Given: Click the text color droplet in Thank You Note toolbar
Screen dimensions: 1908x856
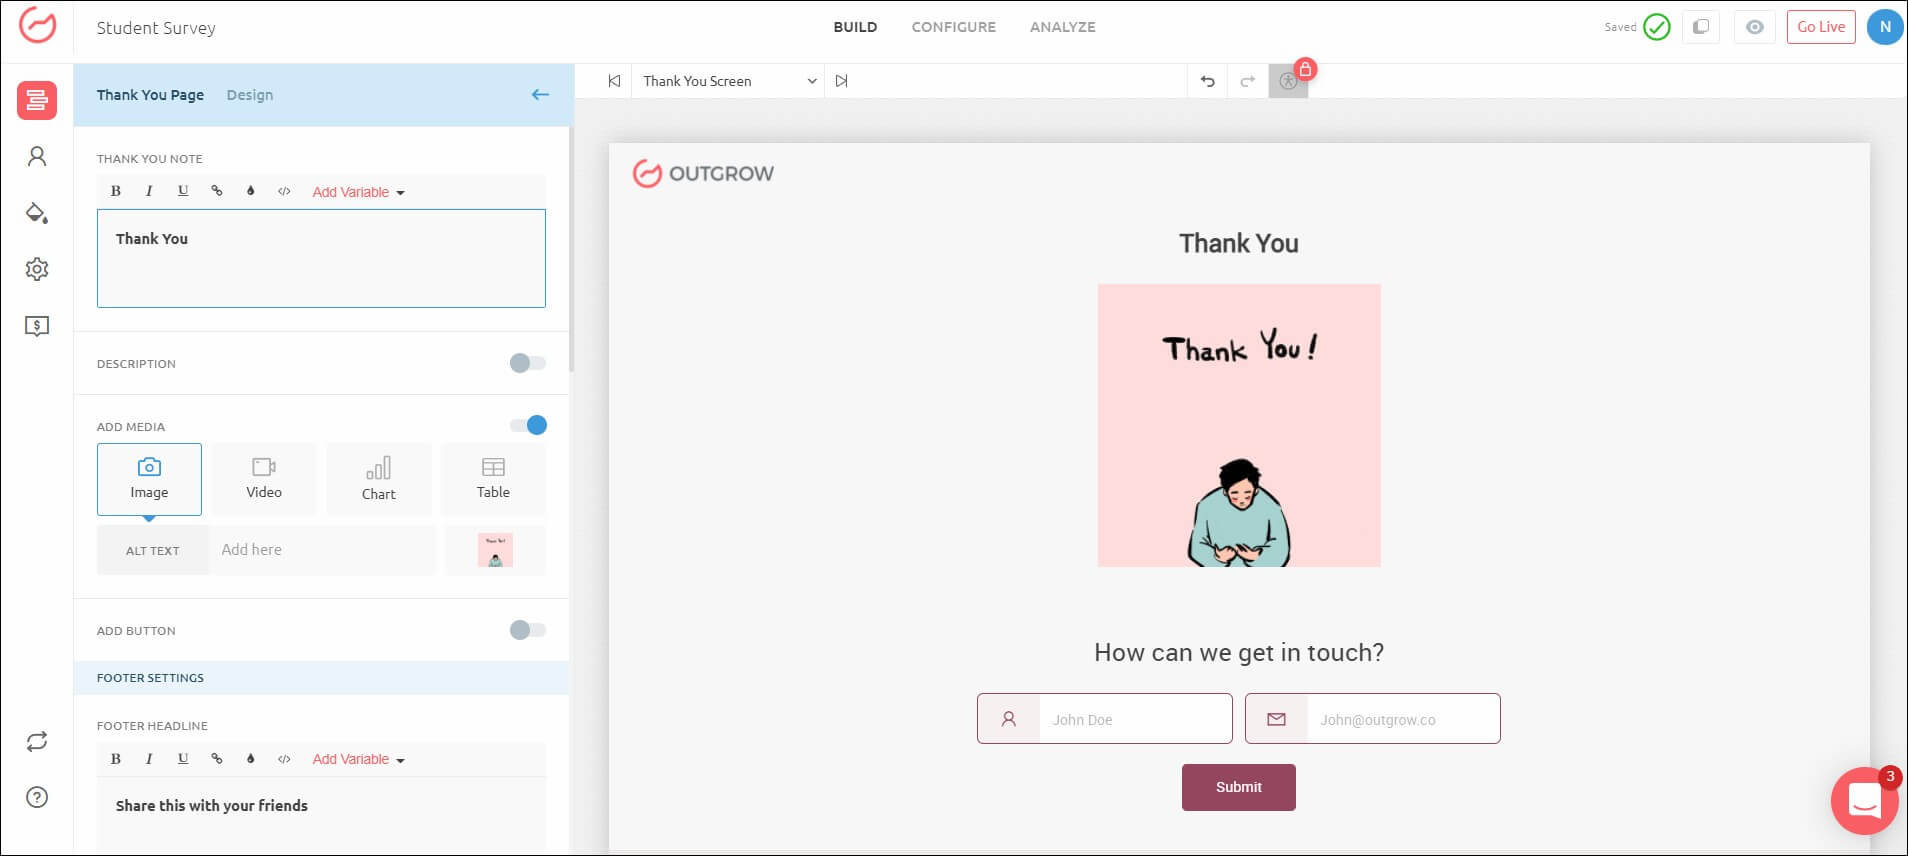Looking at the screenshot, I should (250, 191).
